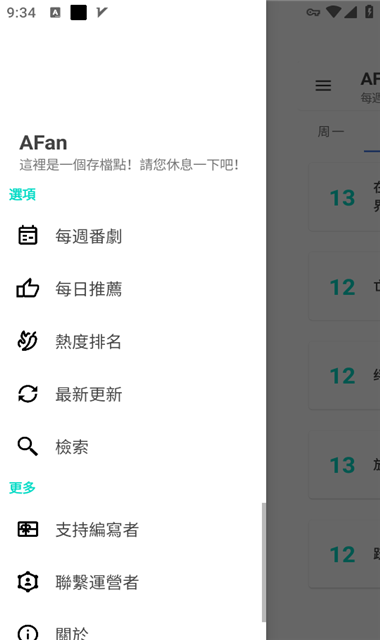Click the calendar icon for 每週番劇
Viewport: 380px width, 640px height.
point(28,236)
